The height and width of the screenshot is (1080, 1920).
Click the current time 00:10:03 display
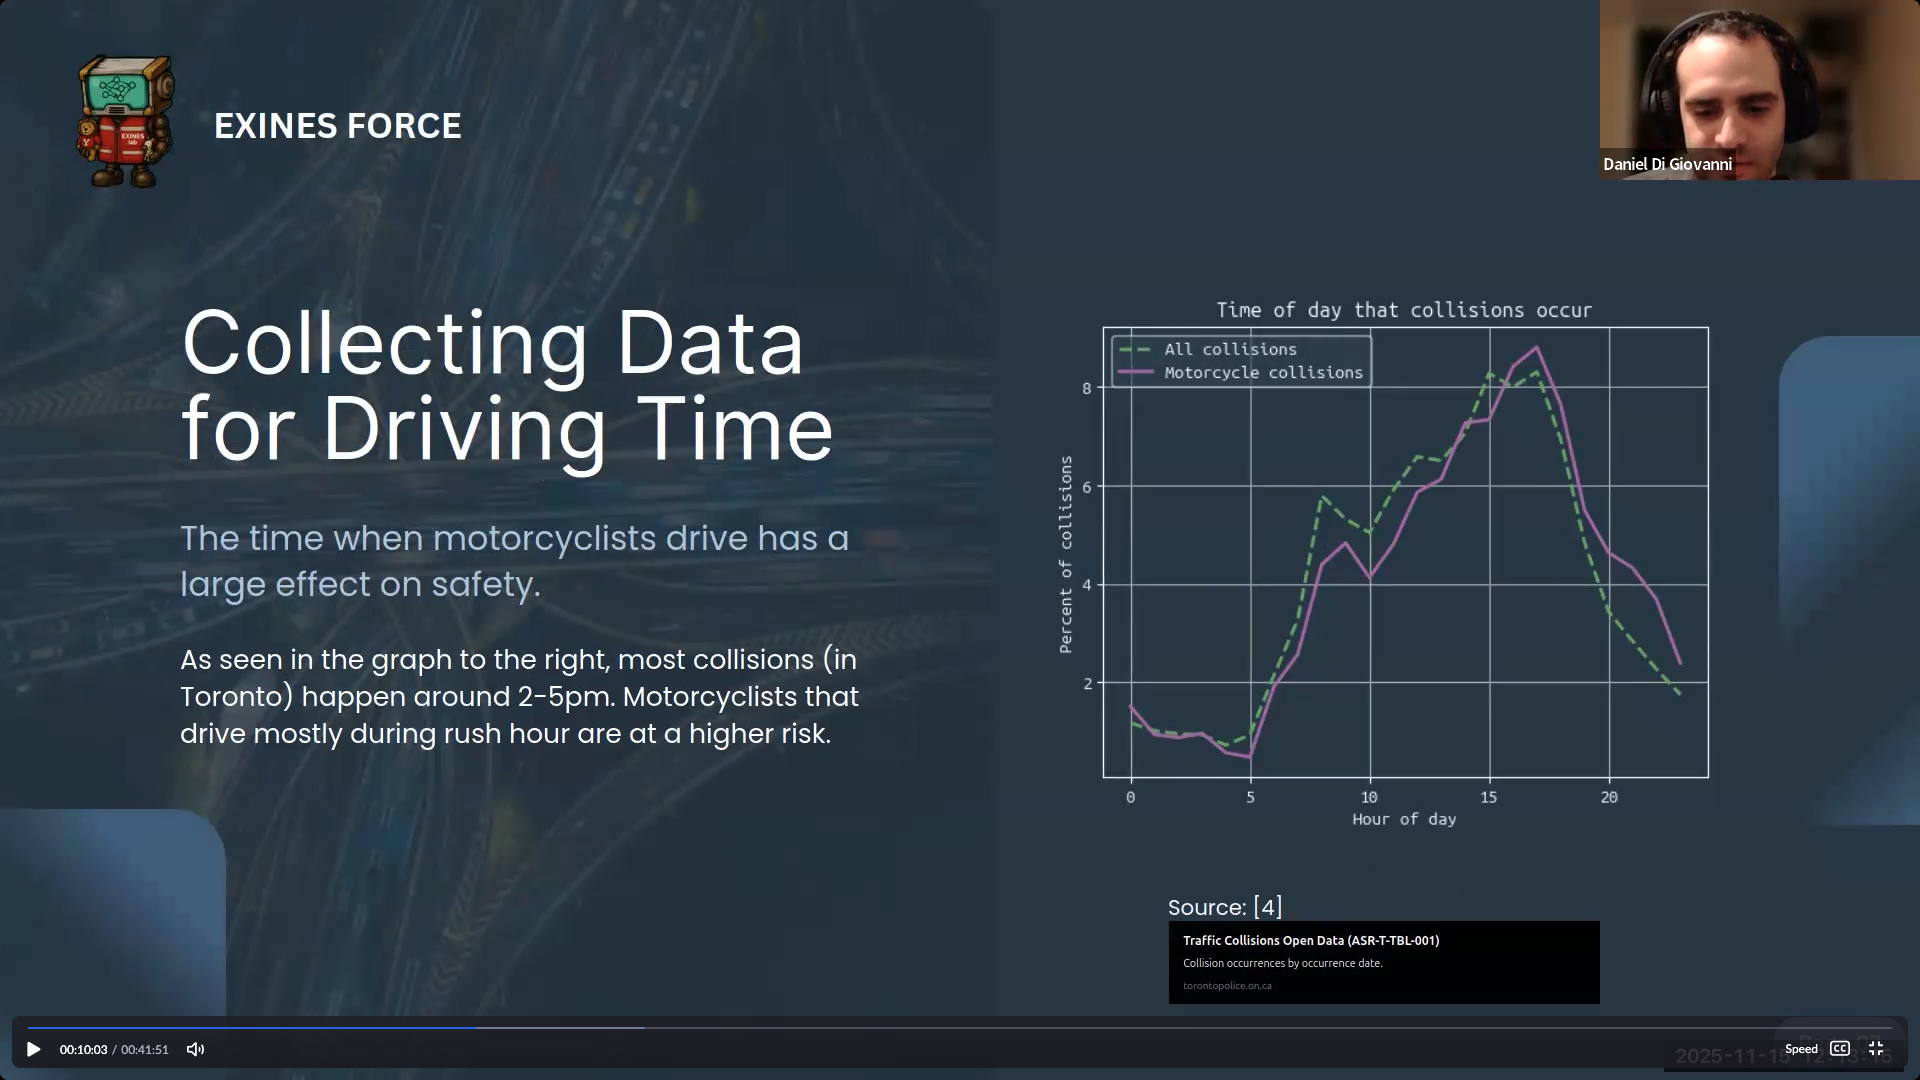[x=83, y=1049]
